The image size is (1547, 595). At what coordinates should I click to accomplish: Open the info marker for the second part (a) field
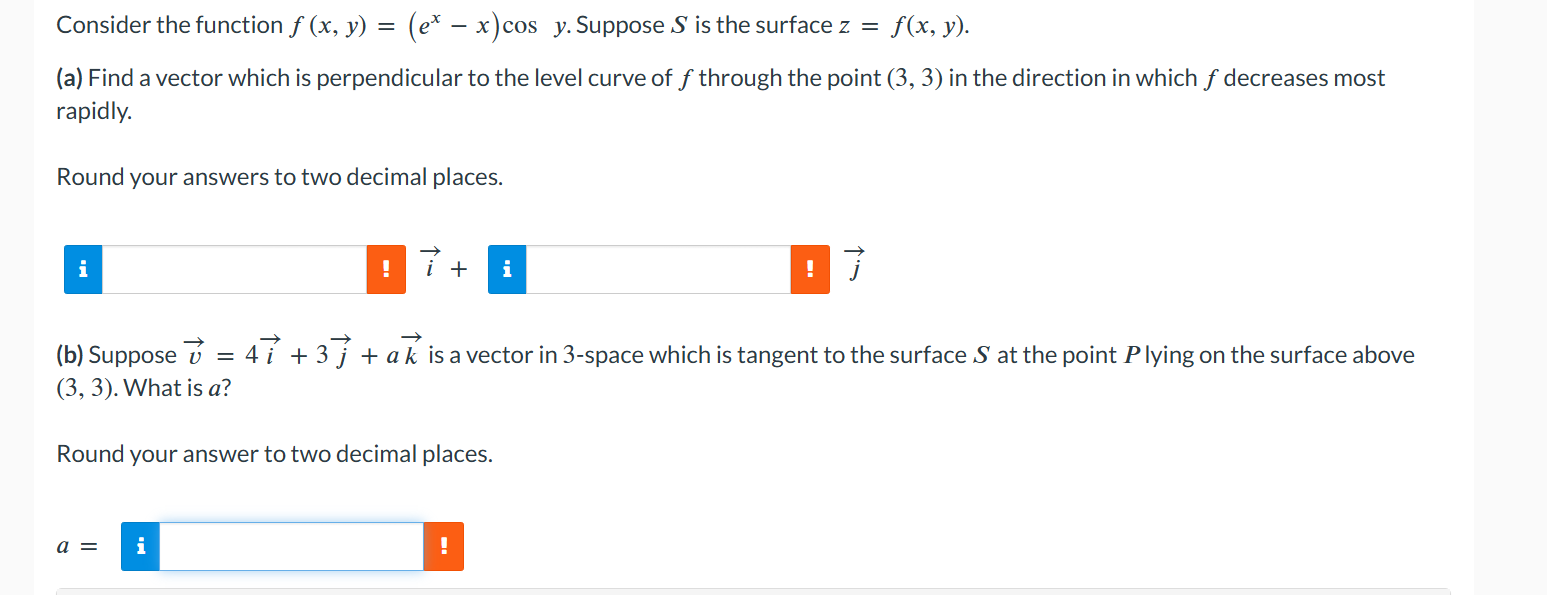[x=506, y=268]
